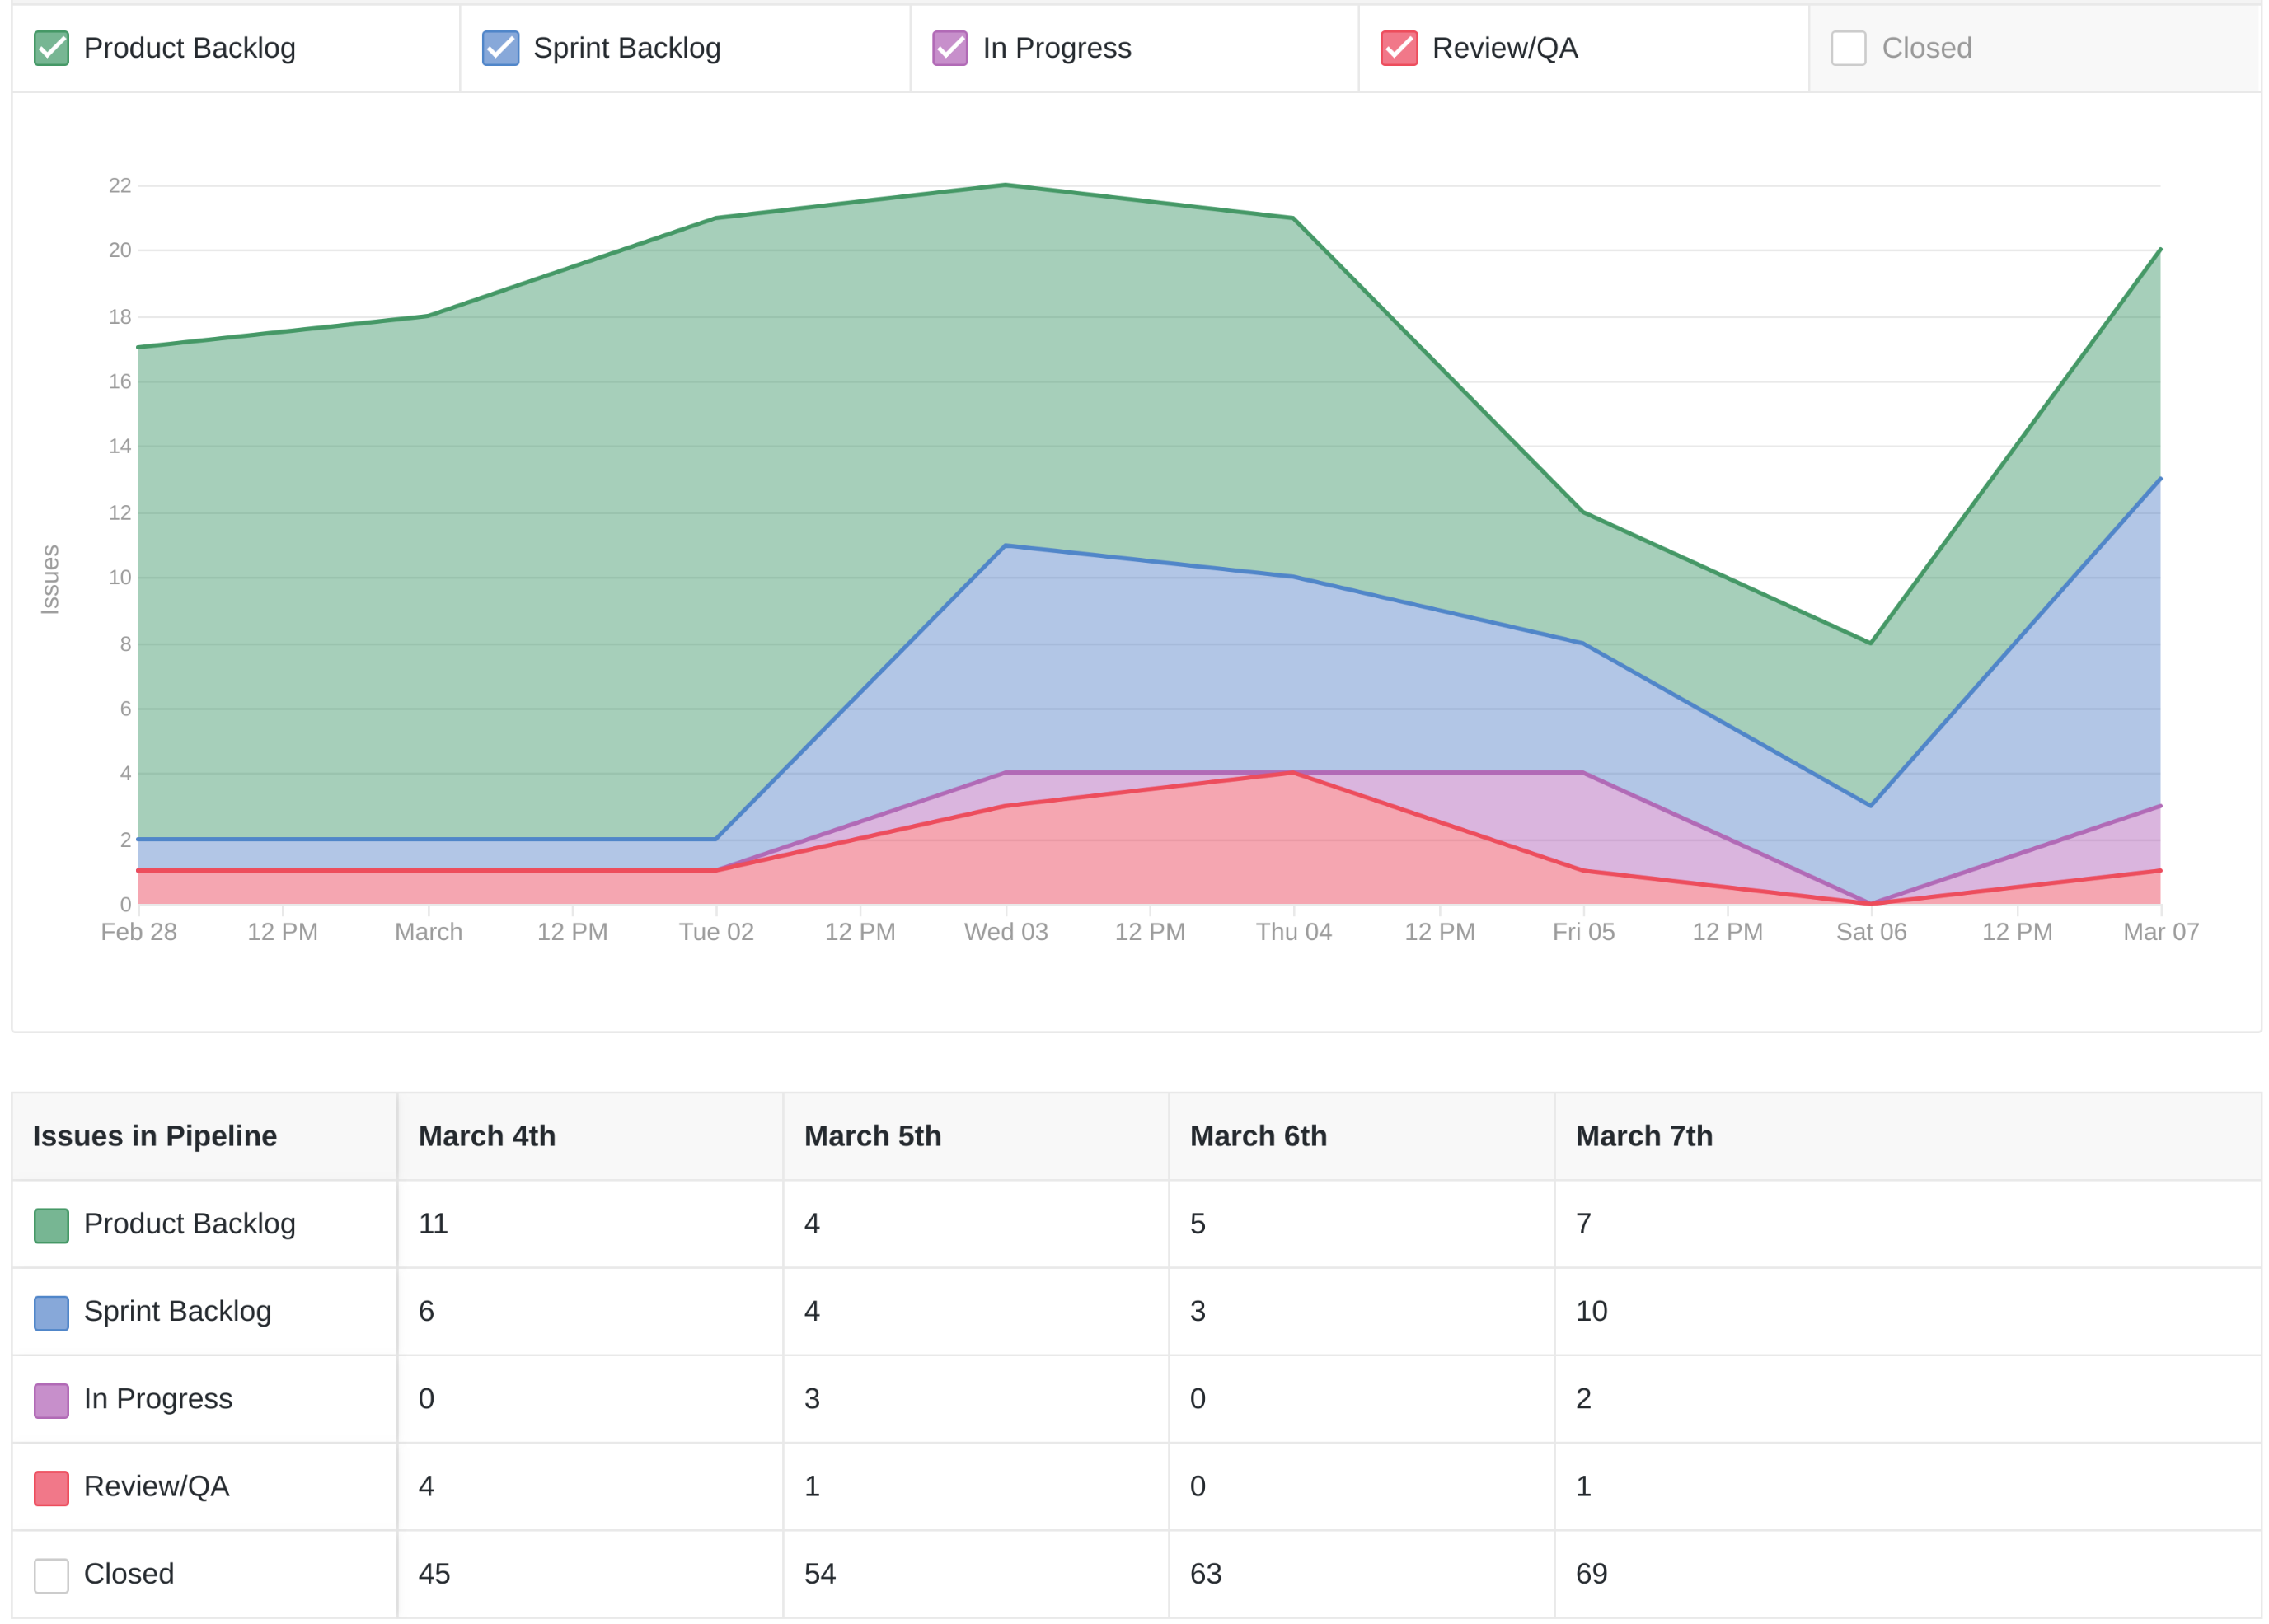The image size is (2269, 1624).
Task: Click In Progress March 5th value 3
Action: click(x=811, y=1398)
